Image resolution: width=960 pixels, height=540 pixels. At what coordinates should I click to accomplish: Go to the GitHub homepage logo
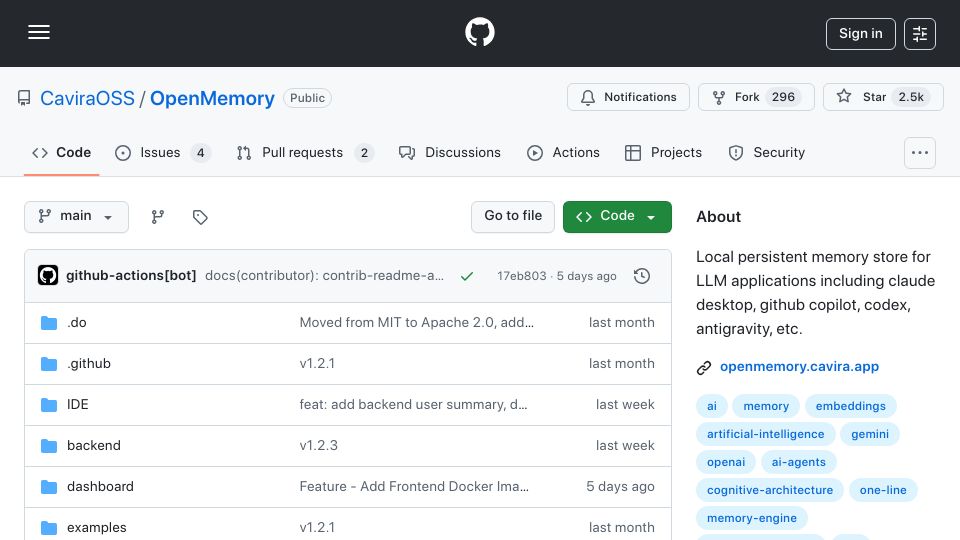coord(479,32)
